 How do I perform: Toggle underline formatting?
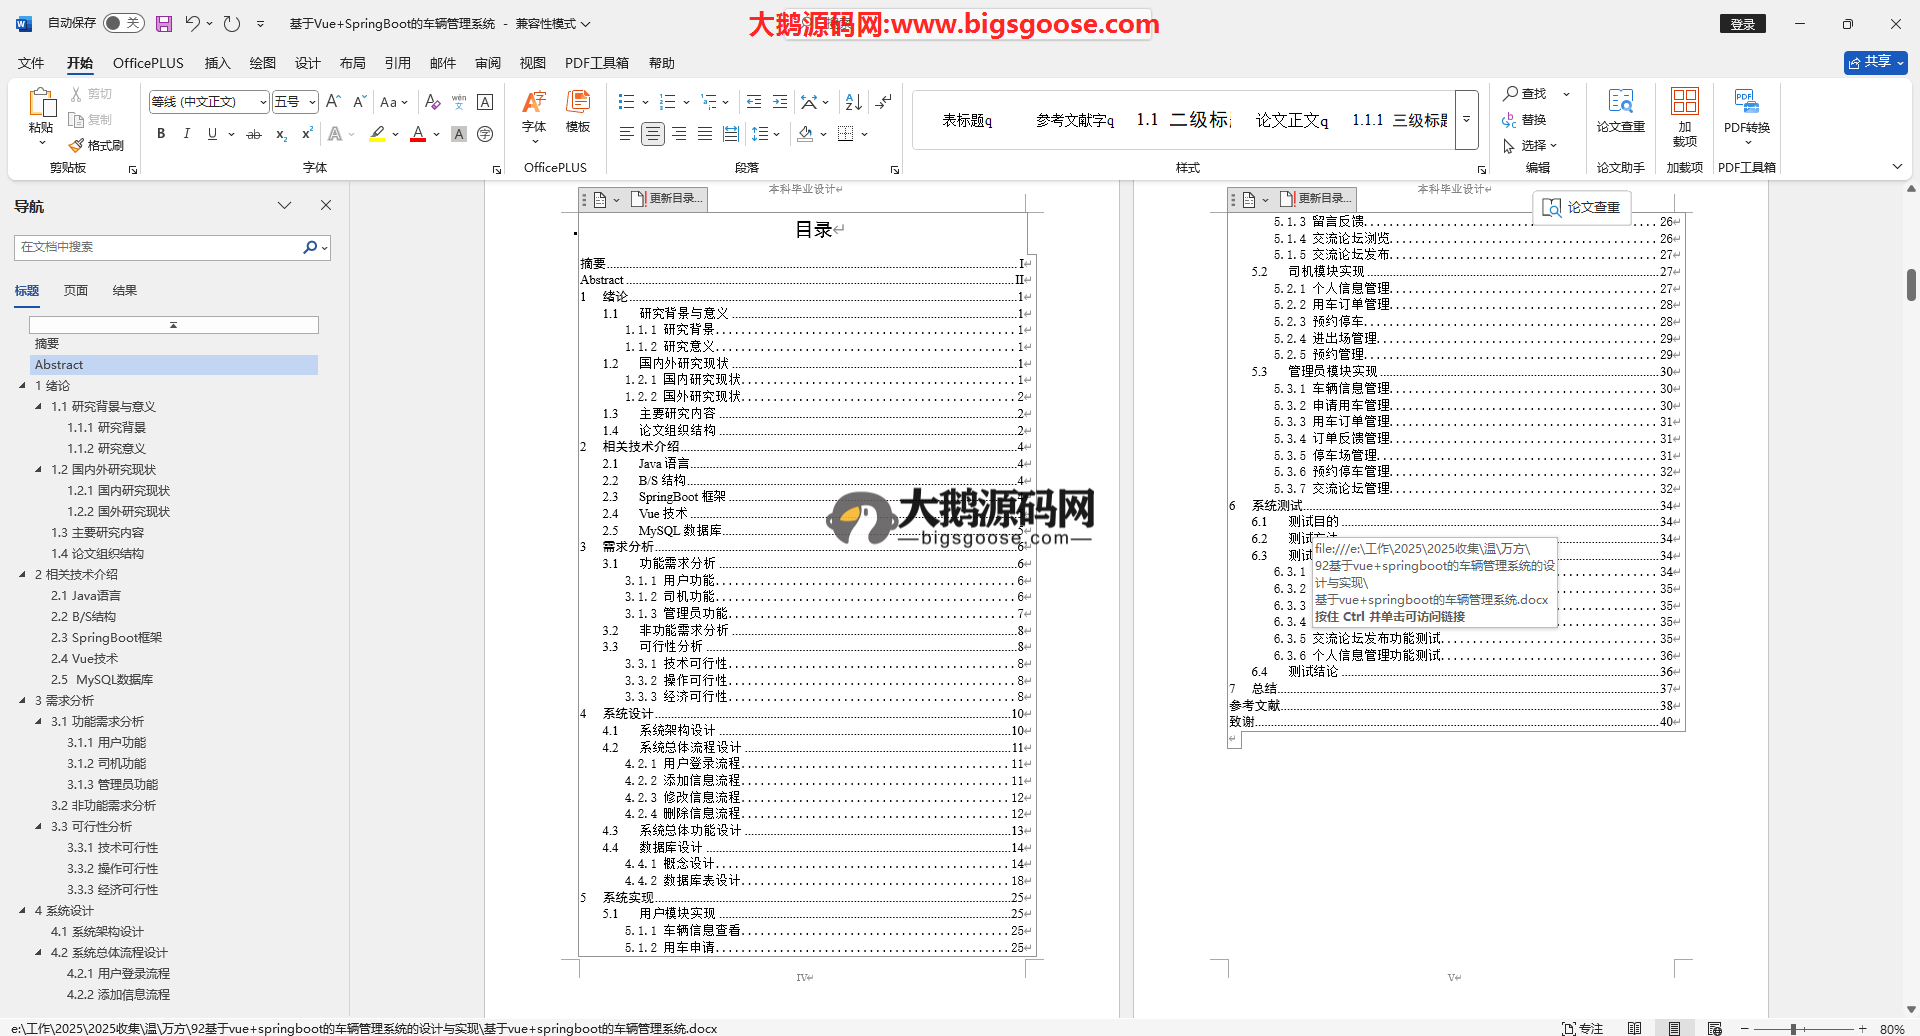pyautogui.click(x=212, y=134)
